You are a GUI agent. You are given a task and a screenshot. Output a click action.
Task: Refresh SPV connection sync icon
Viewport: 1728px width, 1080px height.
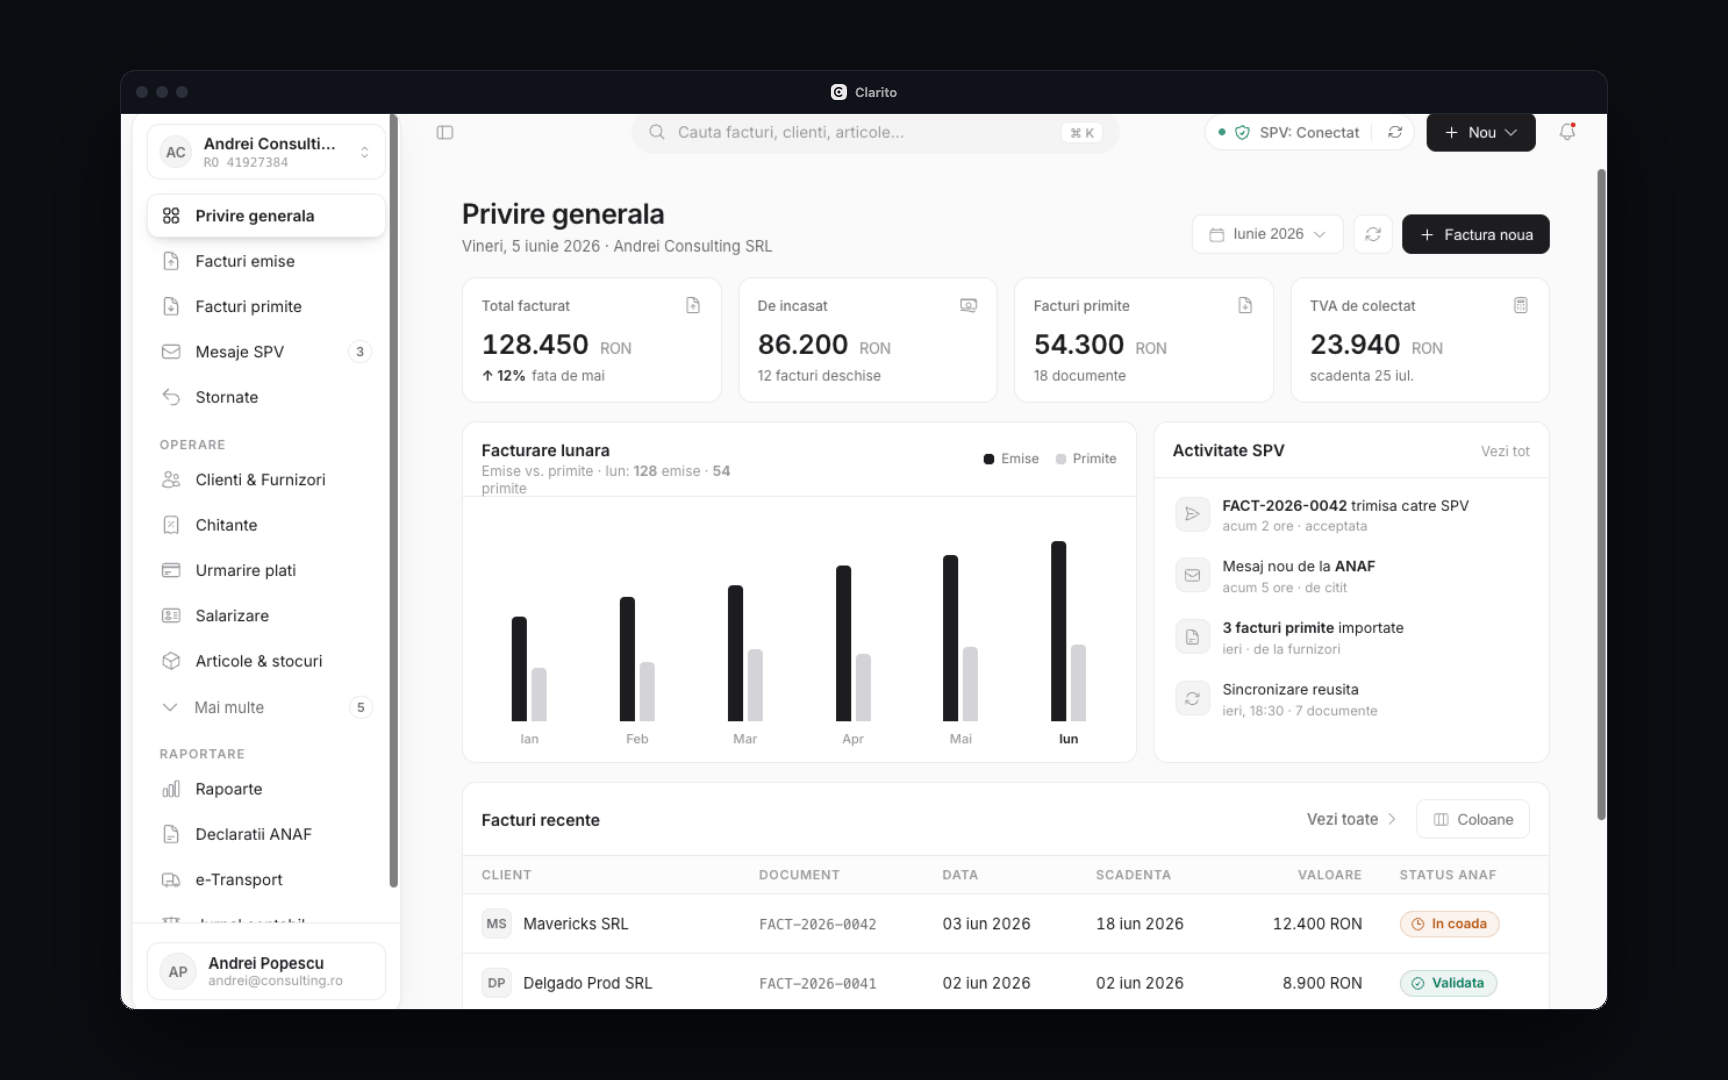1395,132
